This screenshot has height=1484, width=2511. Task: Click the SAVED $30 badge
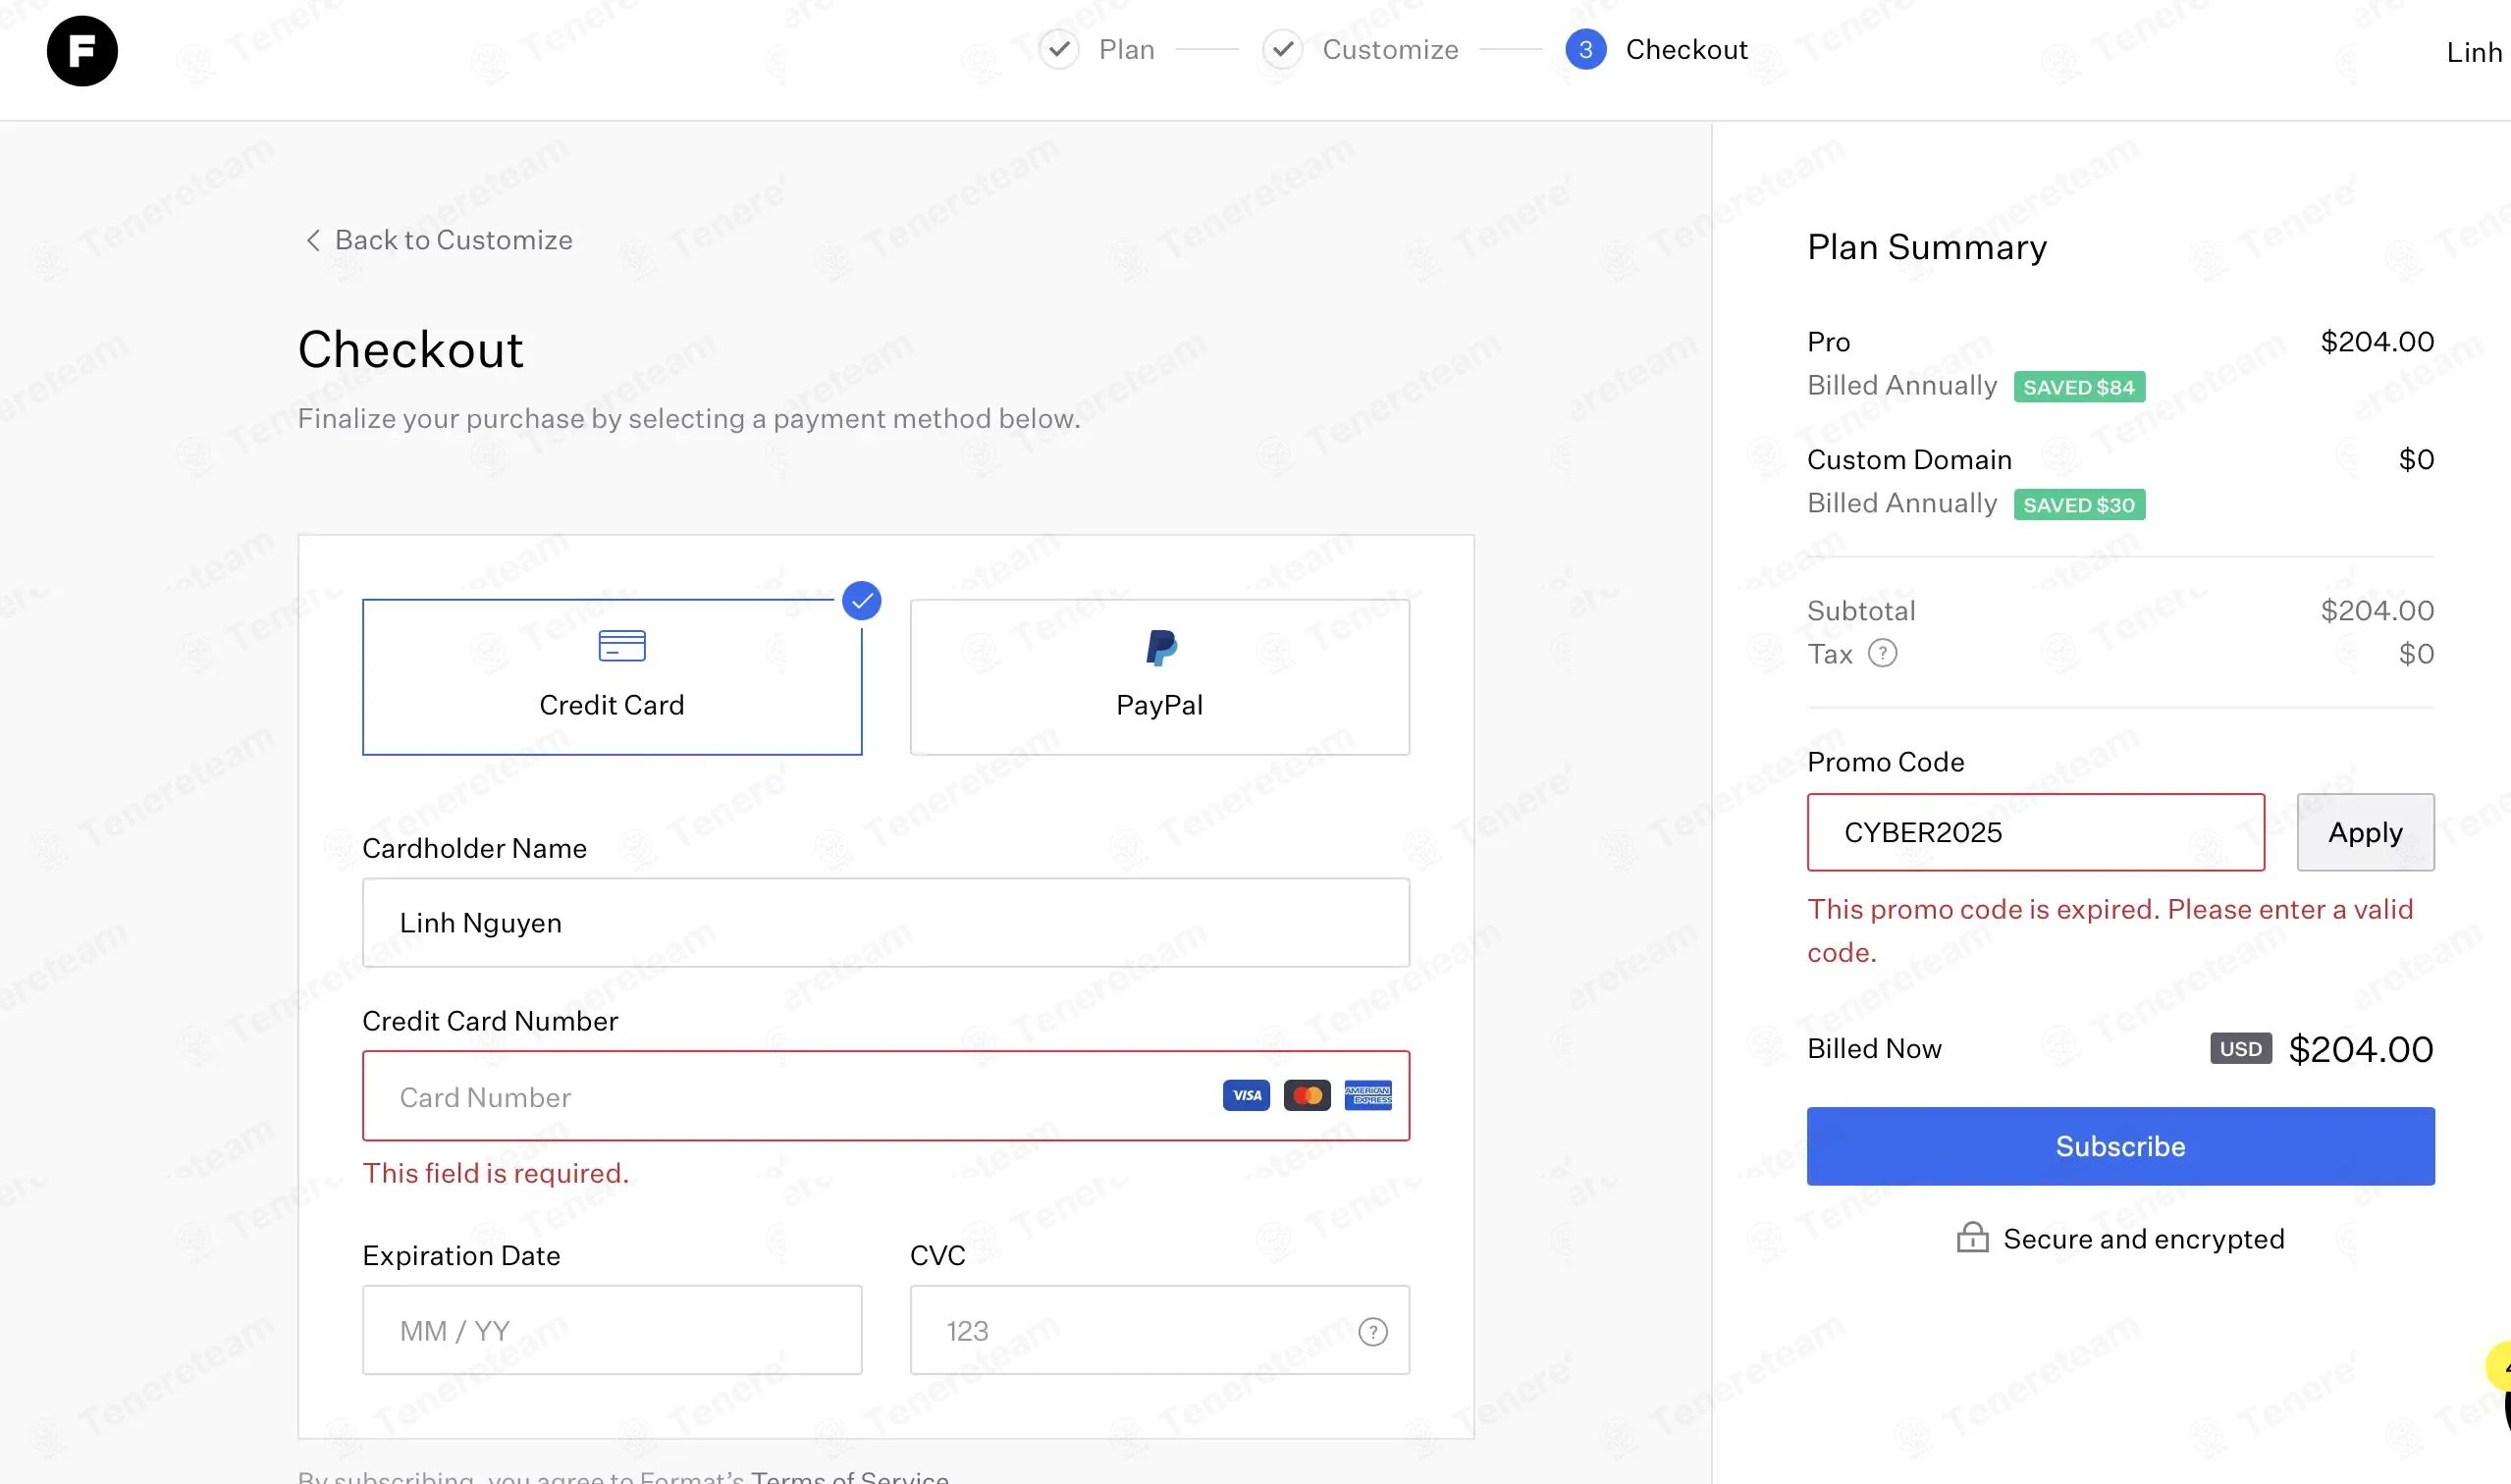(2079, 505)
